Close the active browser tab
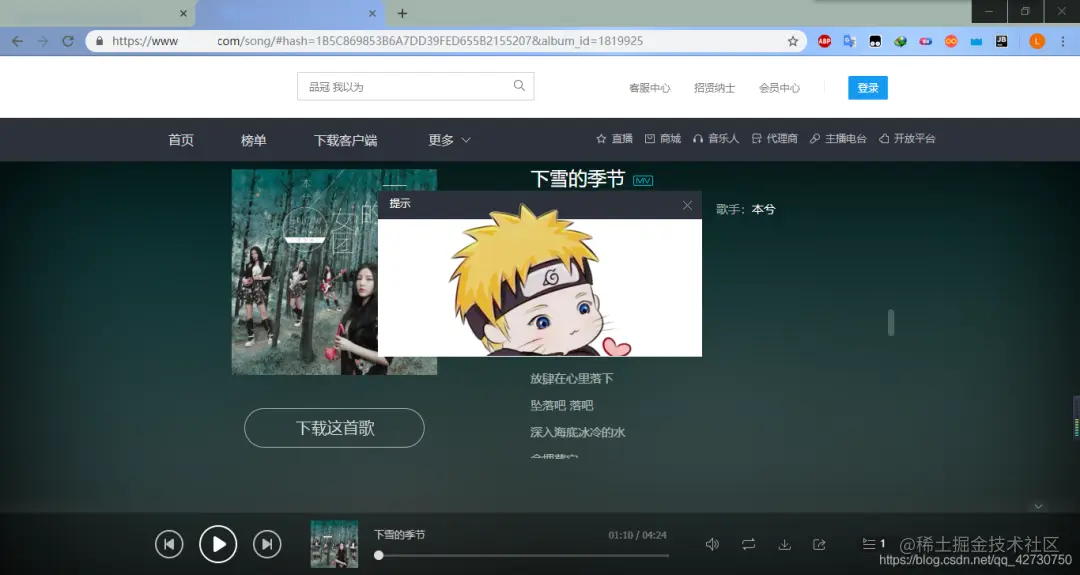 click(x=372, y=13)
